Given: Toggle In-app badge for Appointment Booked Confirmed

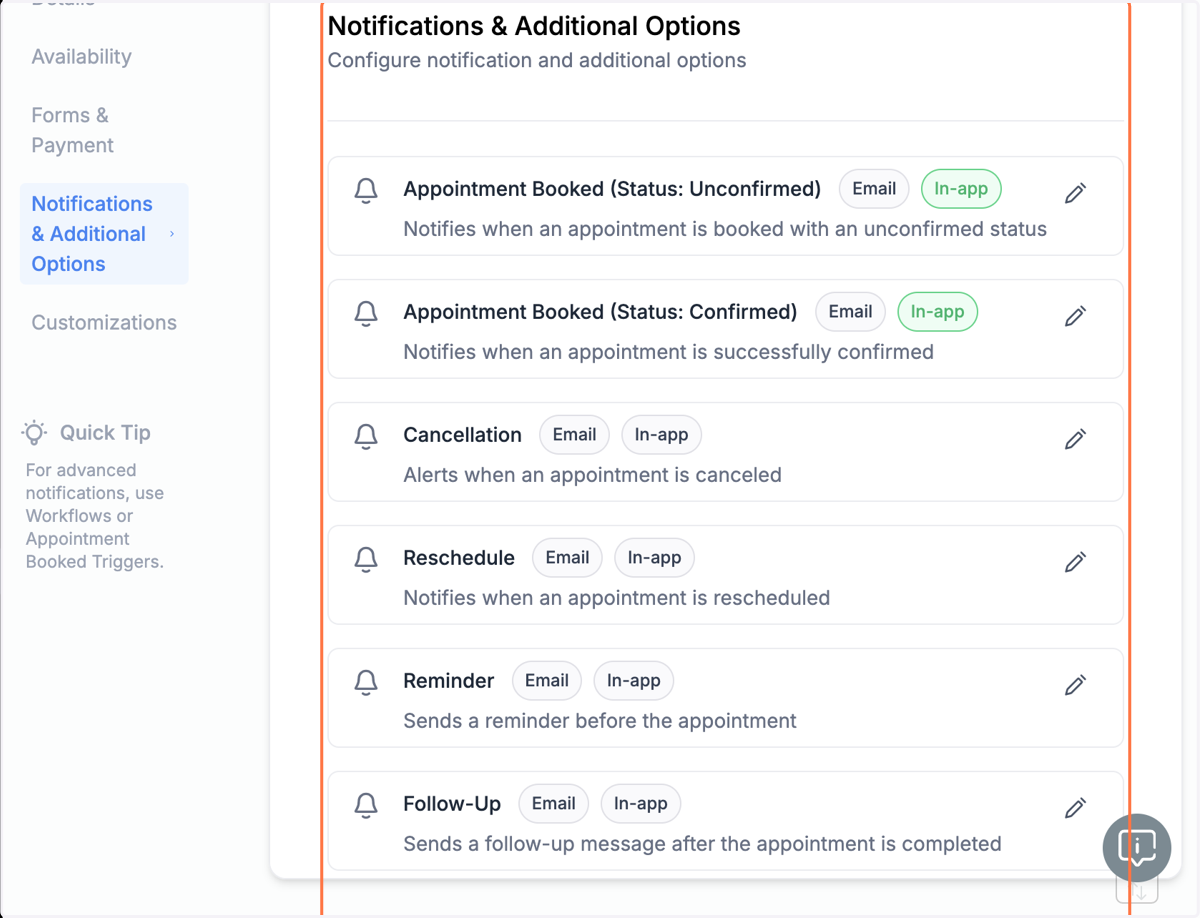Looking at the screenshot, I should click(938, 312).
